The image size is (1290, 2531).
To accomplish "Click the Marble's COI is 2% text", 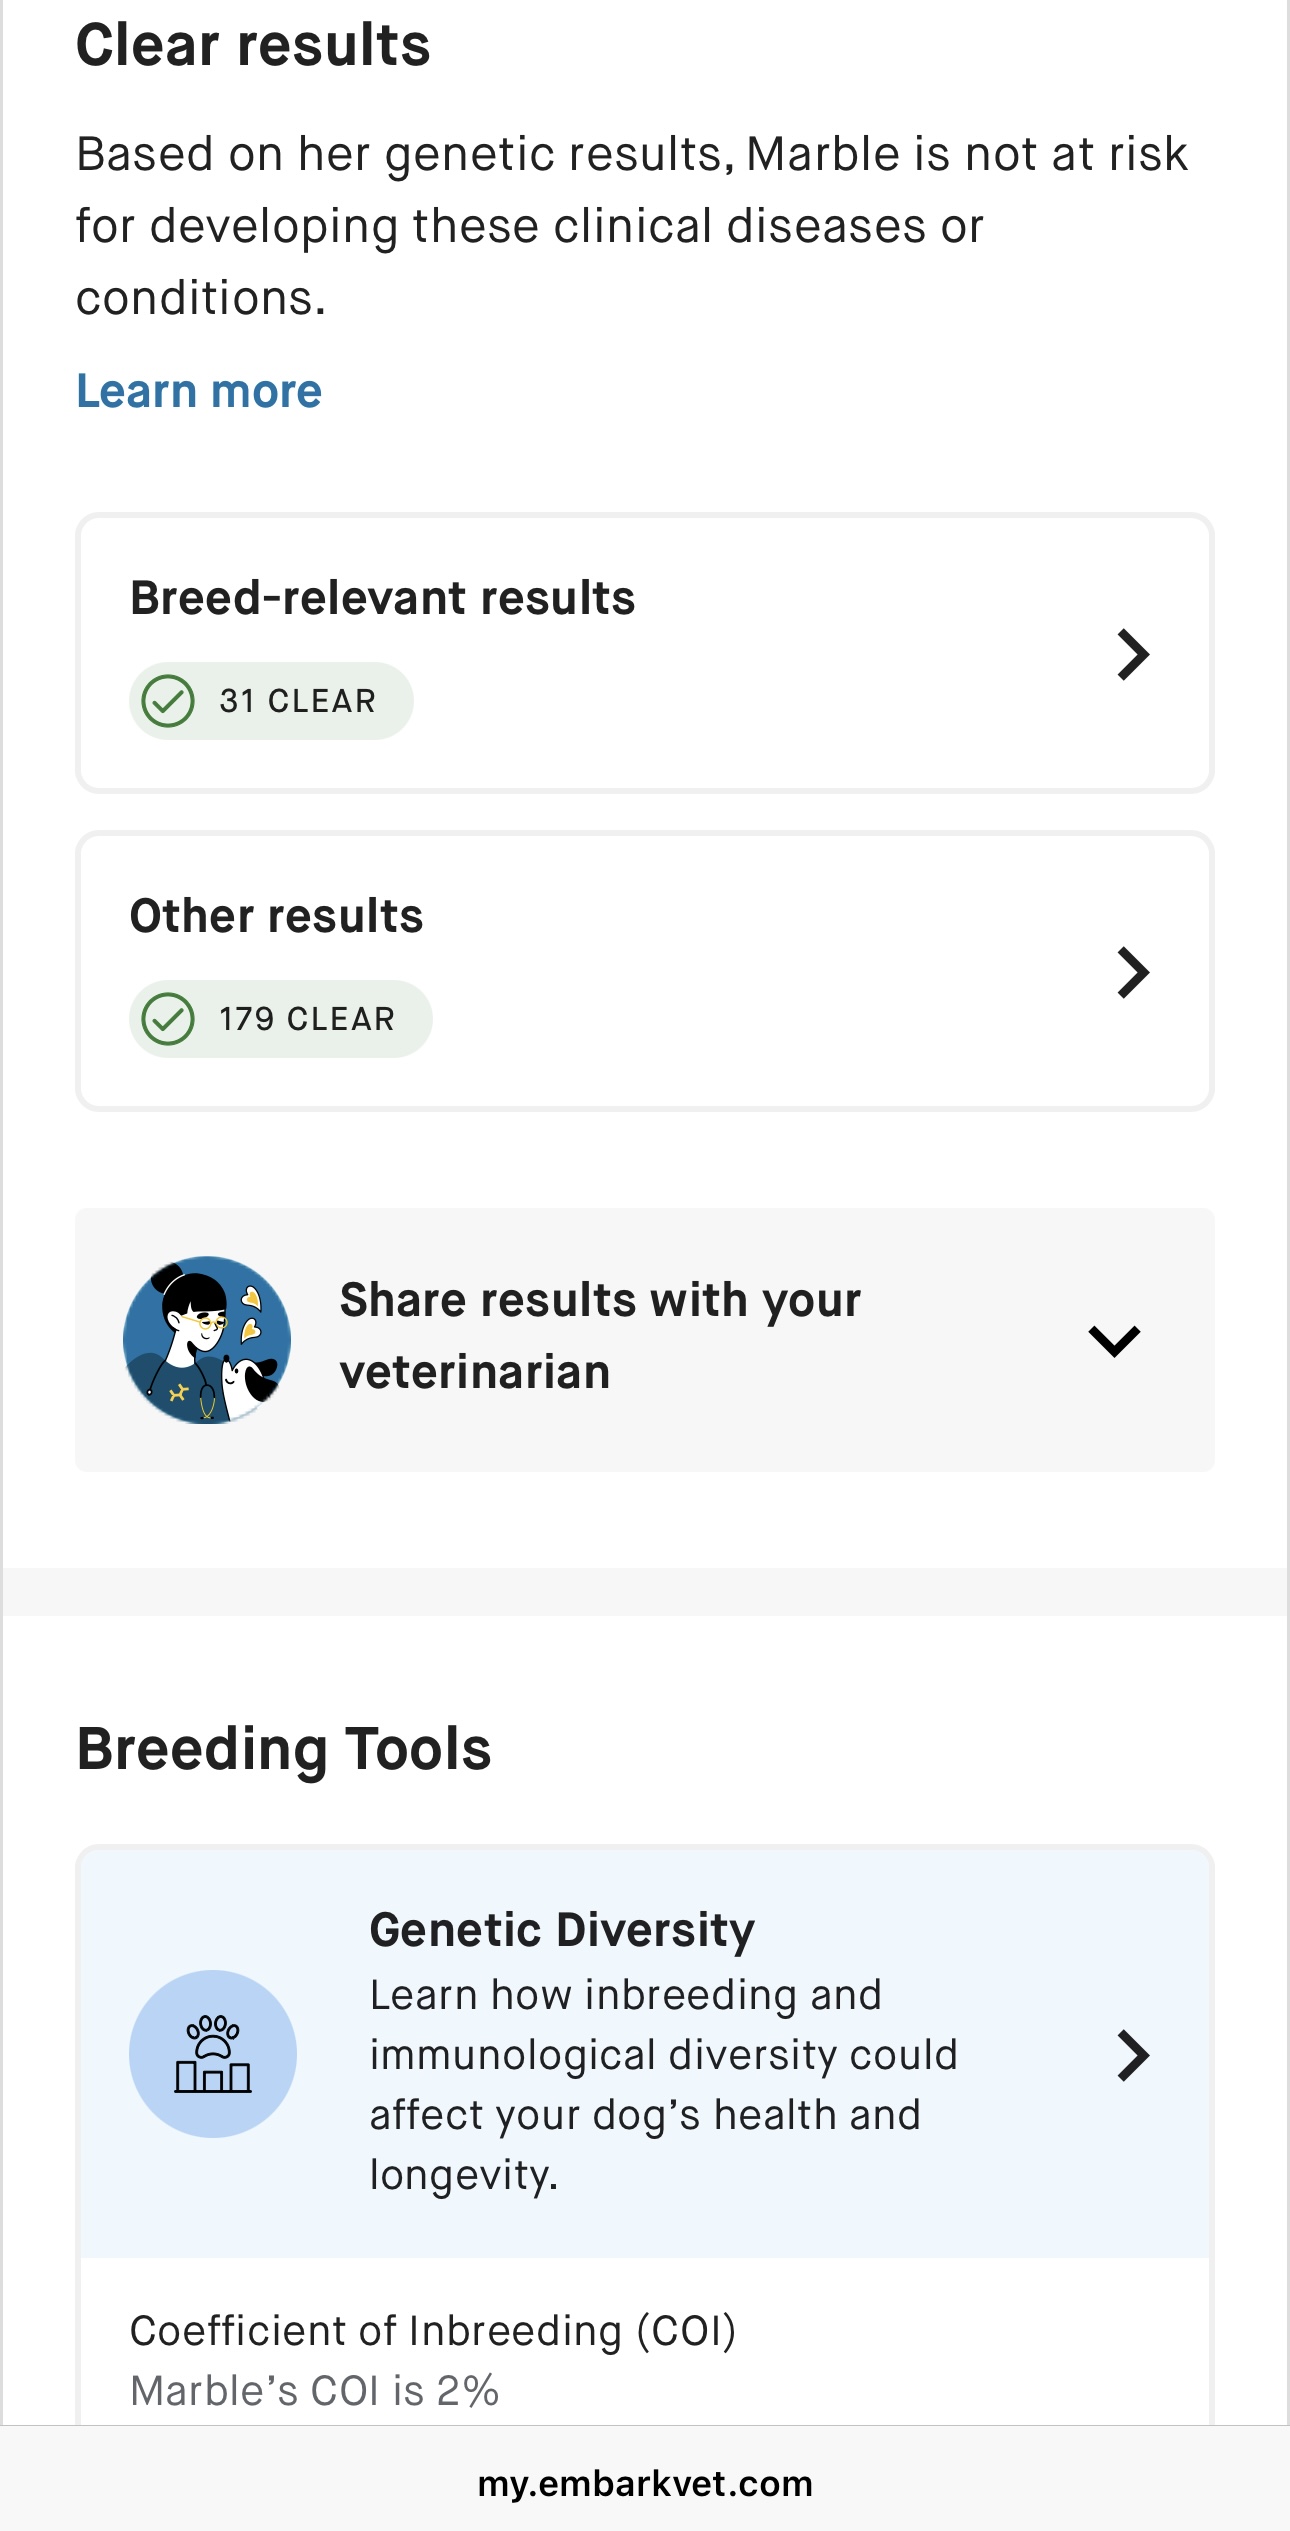I will point(315,2391).
